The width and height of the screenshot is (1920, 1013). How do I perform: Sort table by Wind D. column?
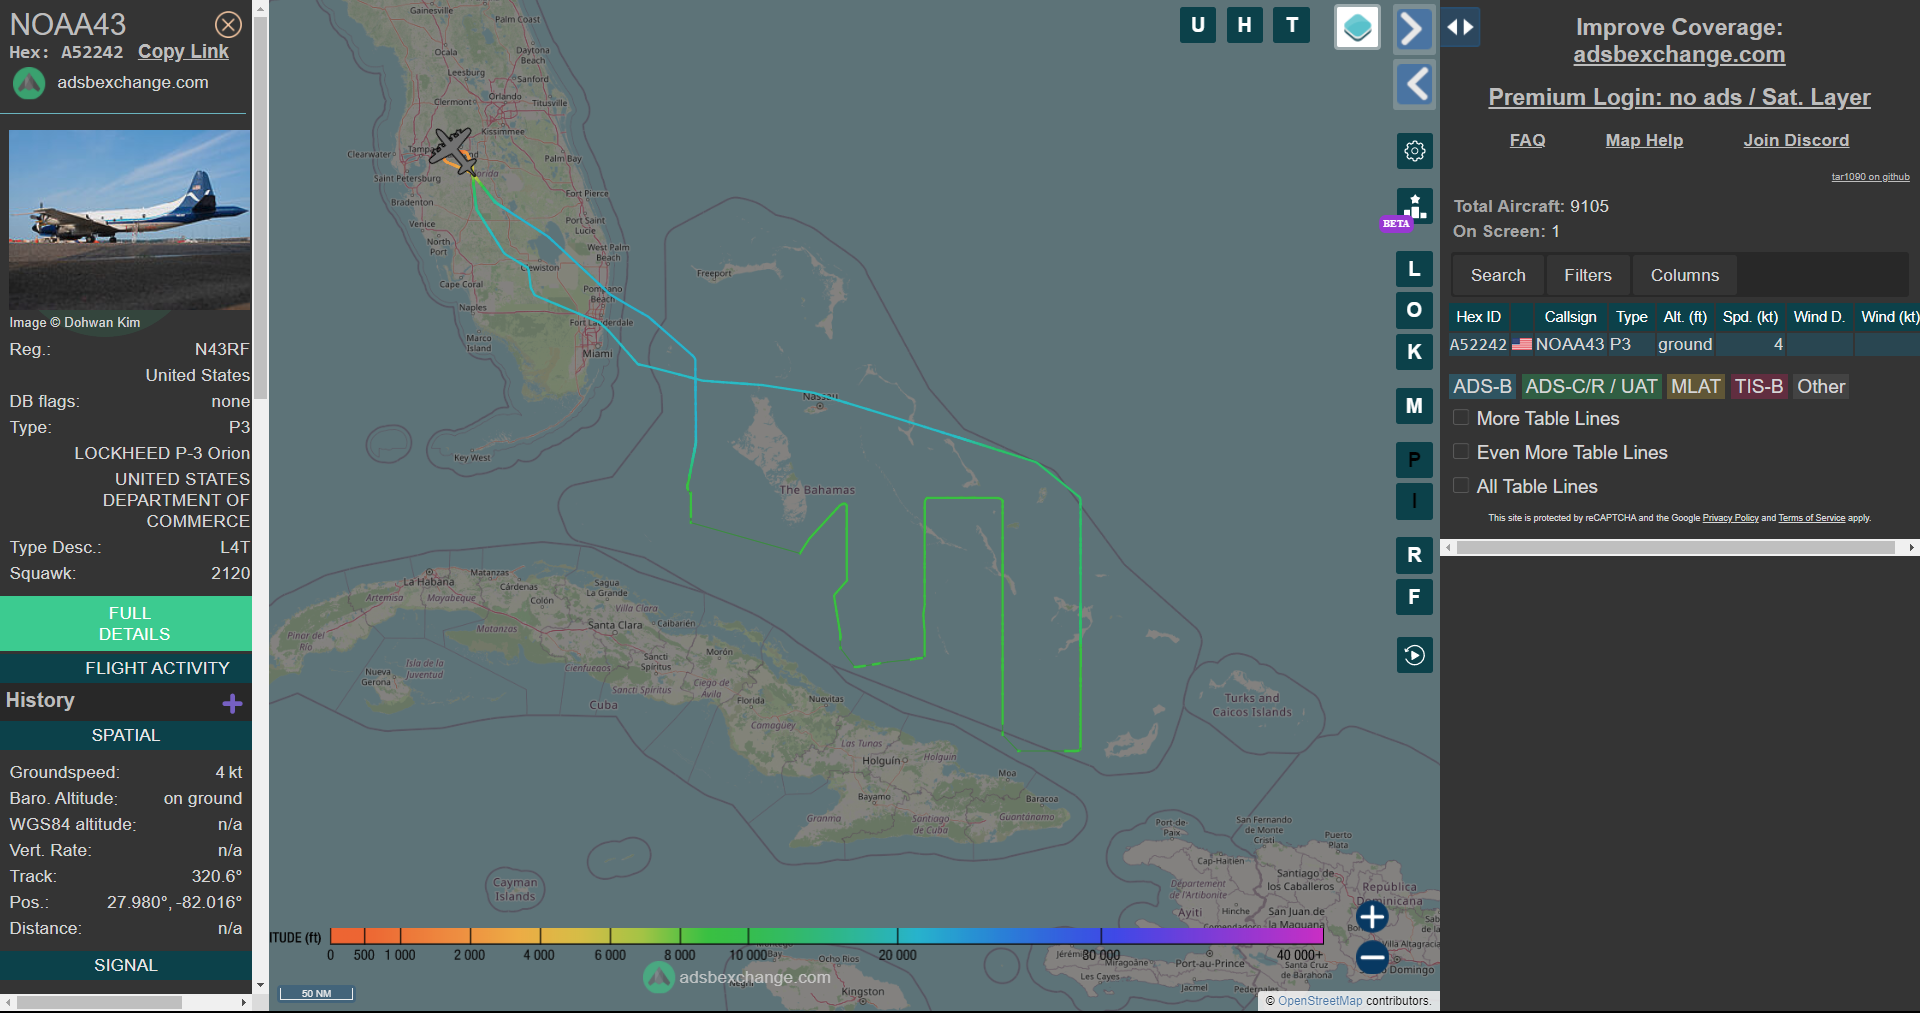coord(1819,317)
